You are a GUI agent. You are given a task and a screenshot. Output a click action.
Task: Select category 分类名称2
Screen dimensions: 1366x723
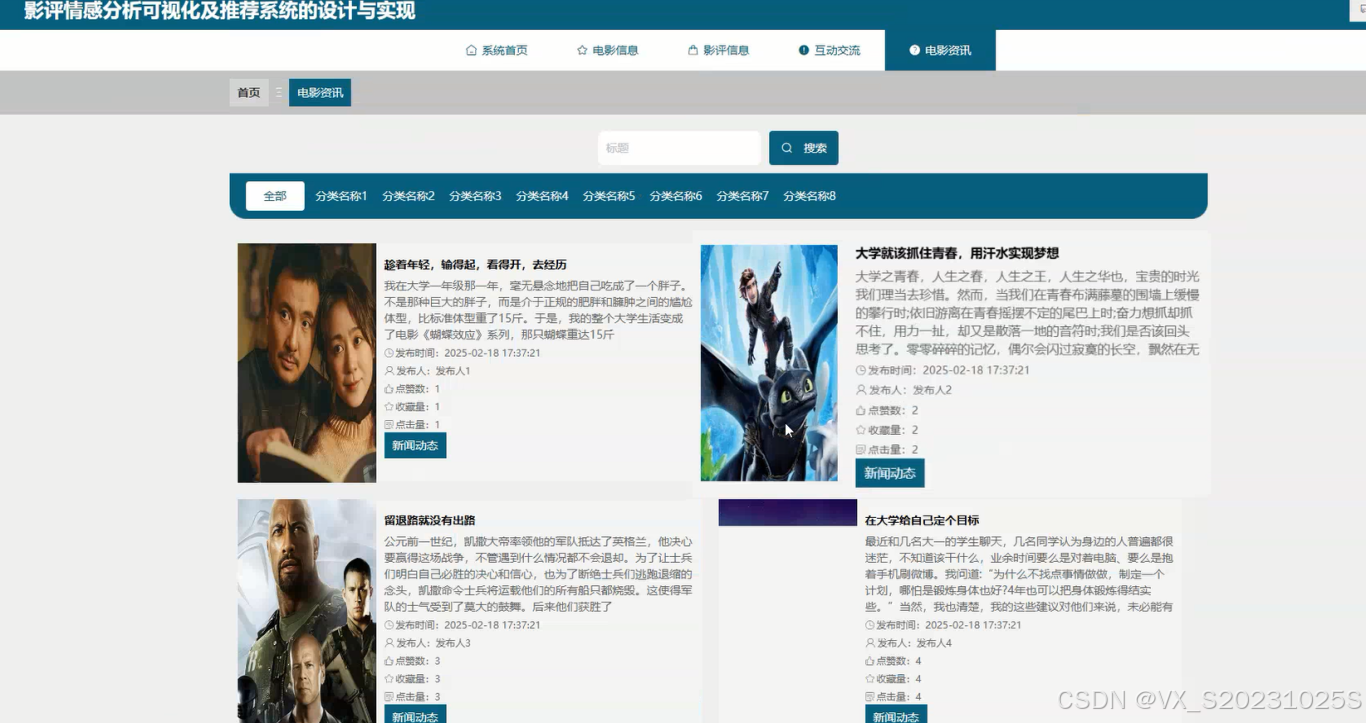click(408, 196)
